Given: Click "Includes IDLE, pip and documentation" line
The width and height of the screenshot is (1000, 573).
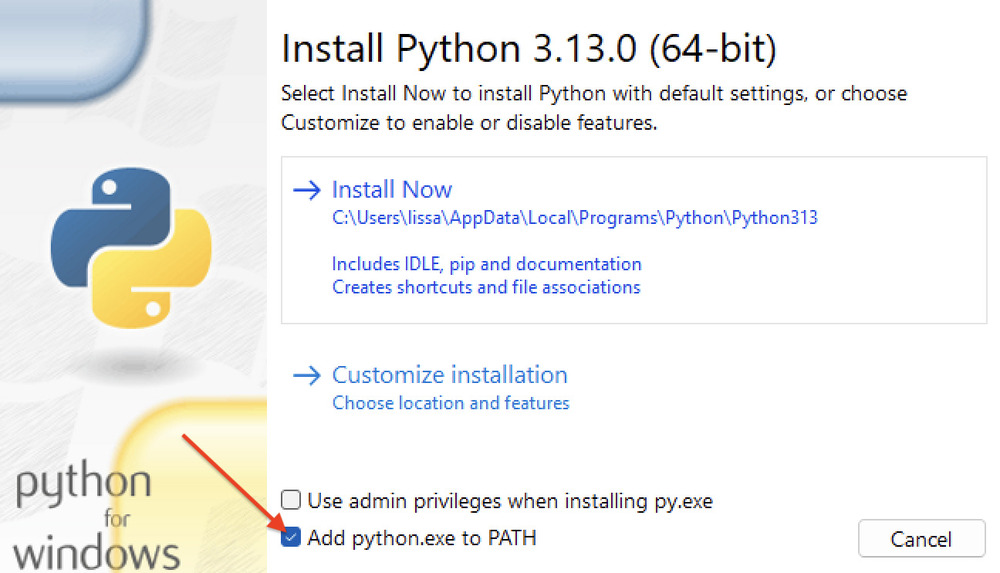Looking at the screenshot, I should click(486, 264).
